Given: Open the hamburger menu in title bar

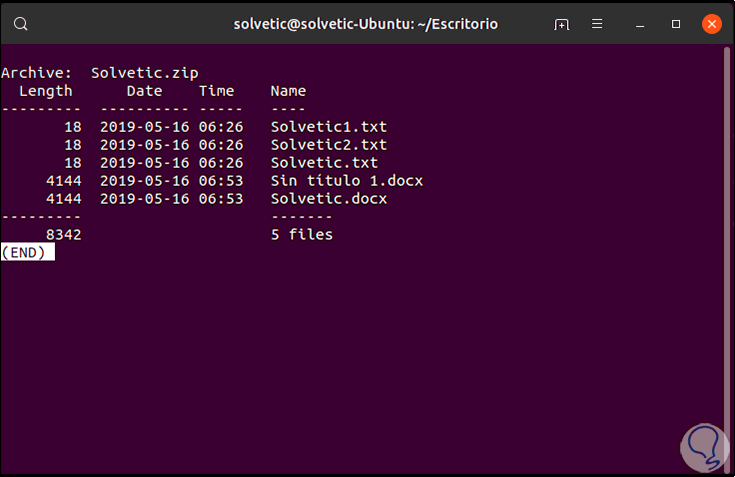Looking at the screenshot, I should tap(597, 23).
